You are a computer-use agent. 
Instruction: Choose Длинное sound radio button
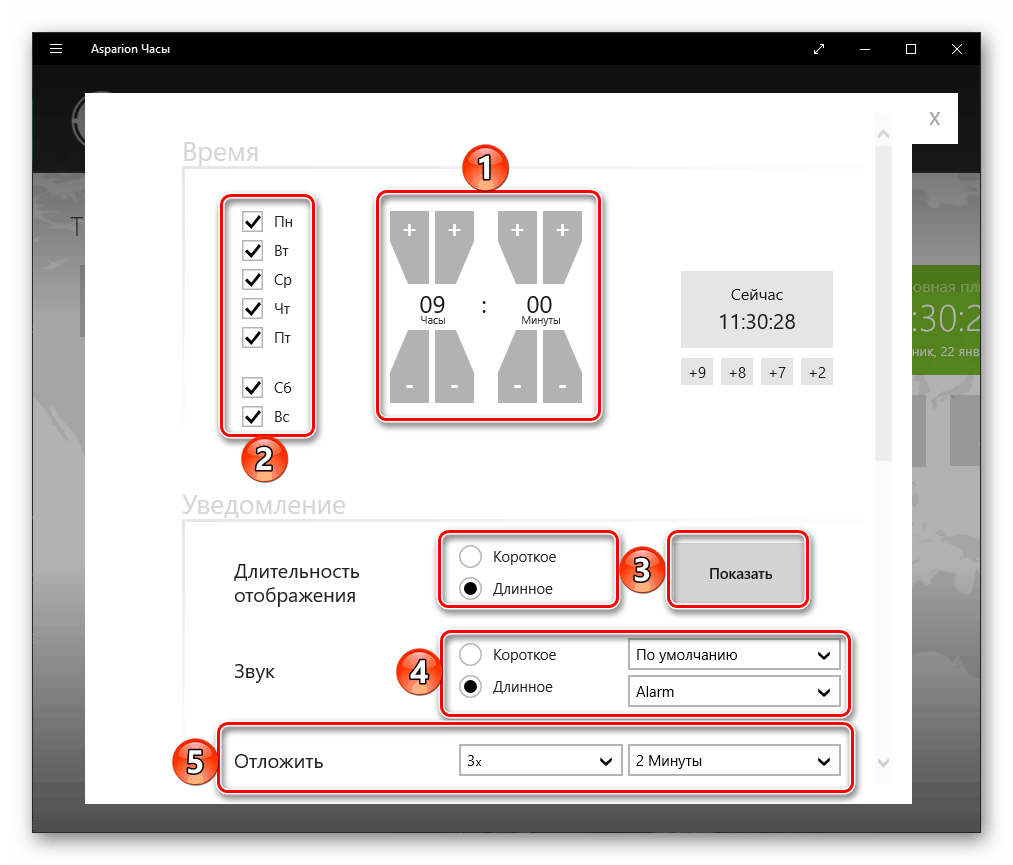click(x=470, y=687)
